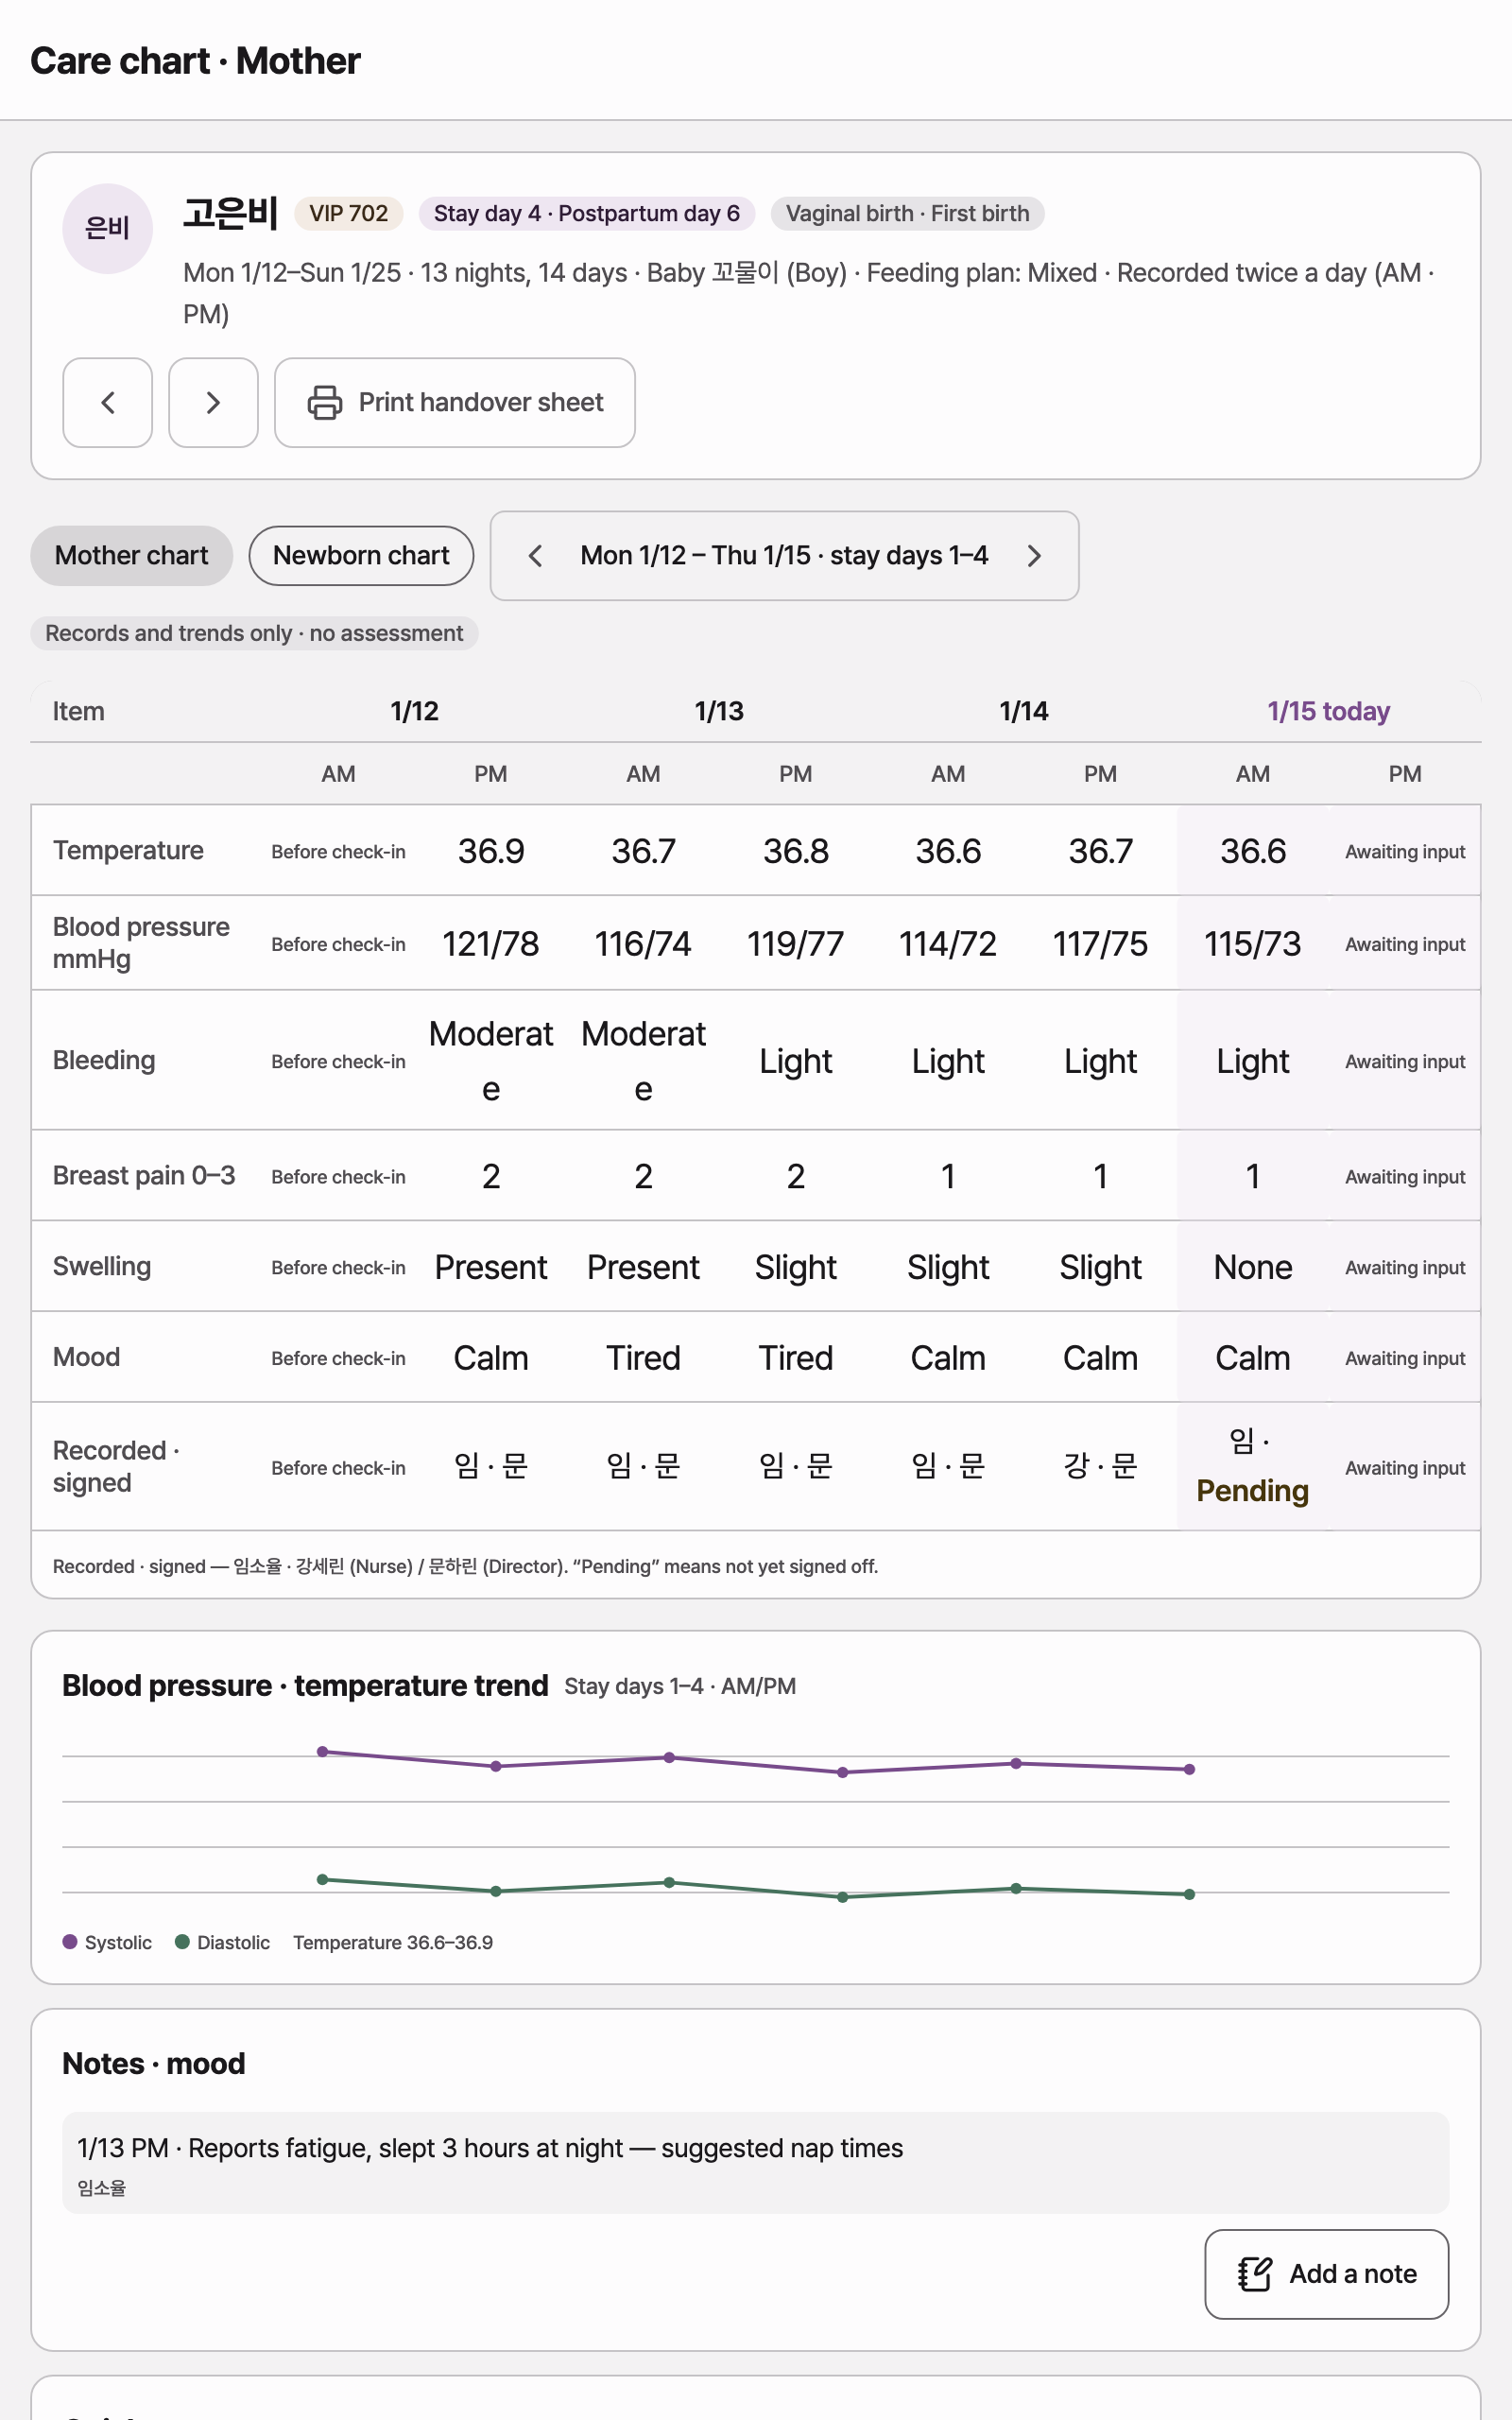Go to the previous patient chart
The image size is (1512, 2420).
[107, 402]
